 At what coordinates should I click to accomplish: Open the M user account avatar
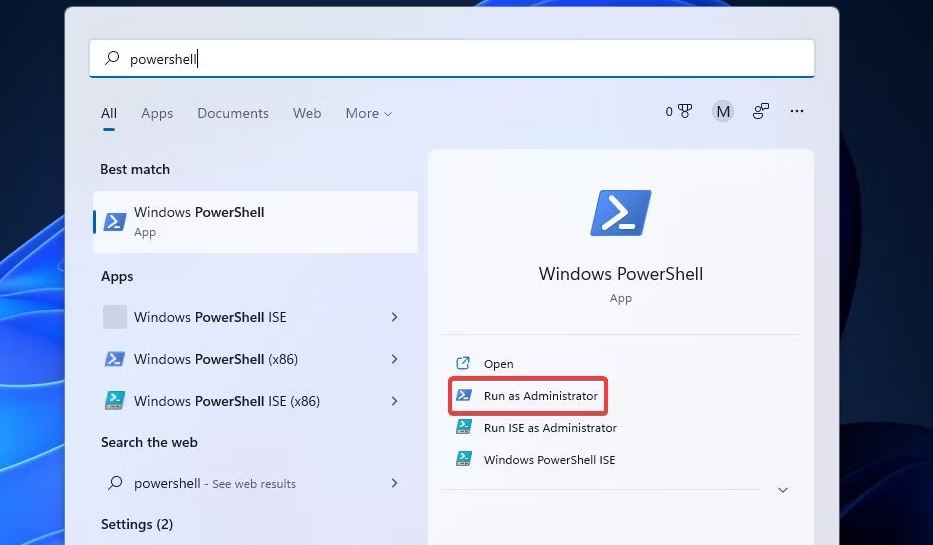point(722,112)
